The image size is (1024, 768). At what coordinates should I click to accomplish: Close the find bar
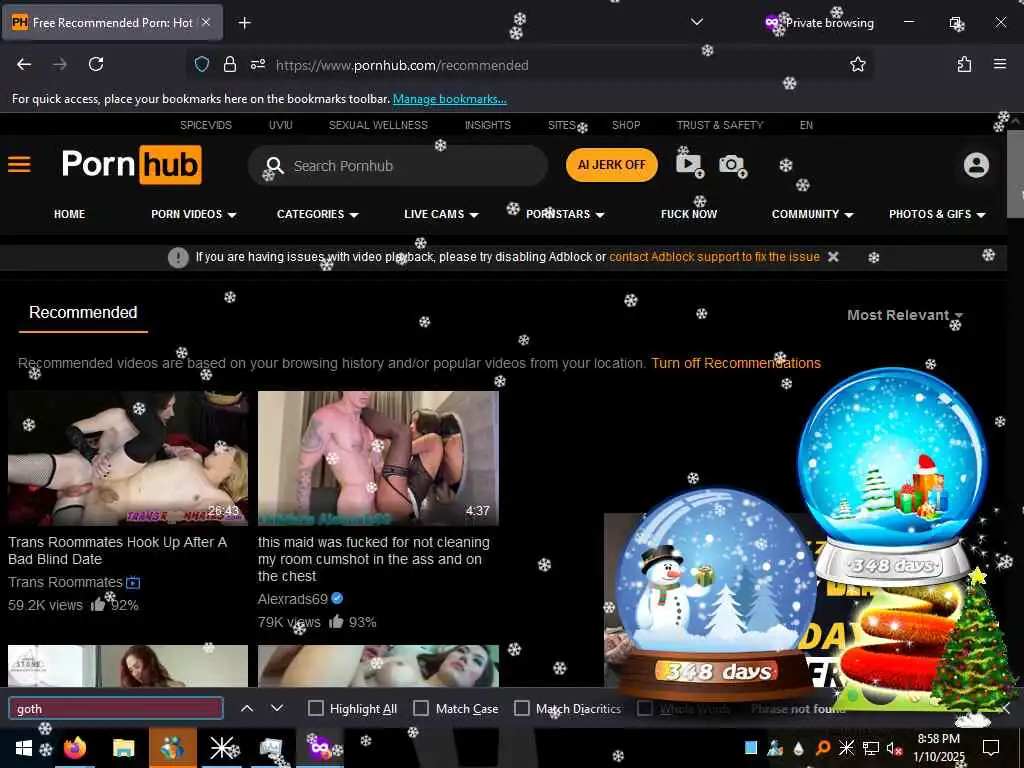coord(1006,708)
